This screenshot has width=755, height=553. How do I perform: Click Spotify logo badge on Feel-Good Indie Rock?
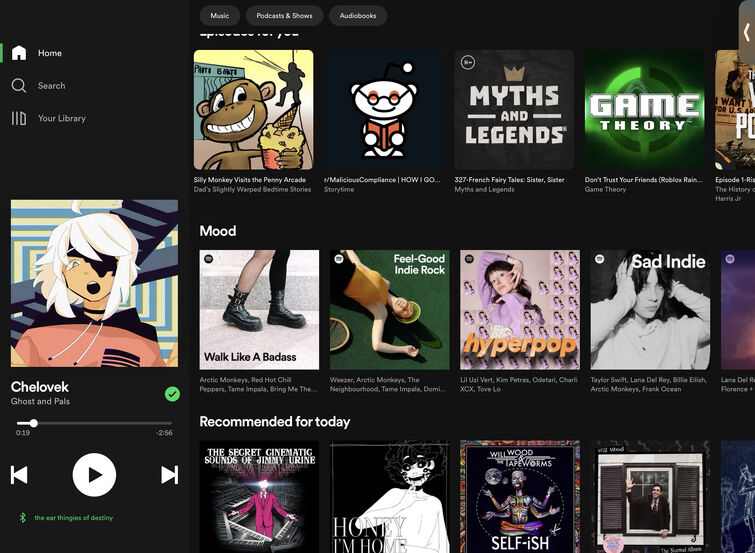click(339, 259)
